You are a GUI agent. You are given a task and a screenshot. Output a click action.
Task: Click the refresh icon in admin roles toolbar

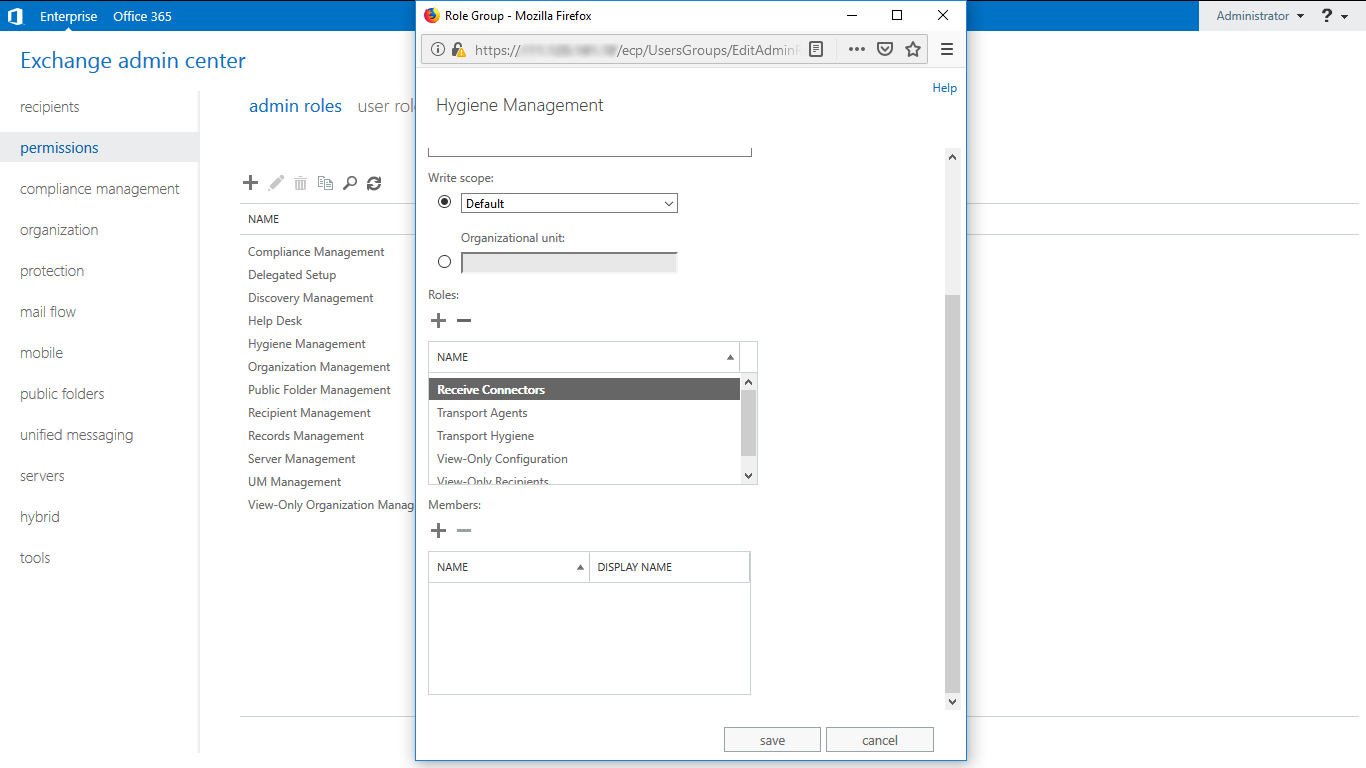374,183
